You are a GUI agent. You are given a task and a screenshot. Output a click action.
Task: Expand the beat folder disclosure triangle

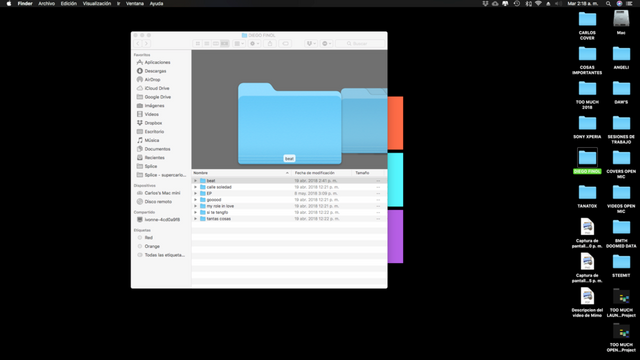pyautogui.click(x=196, y=180)
